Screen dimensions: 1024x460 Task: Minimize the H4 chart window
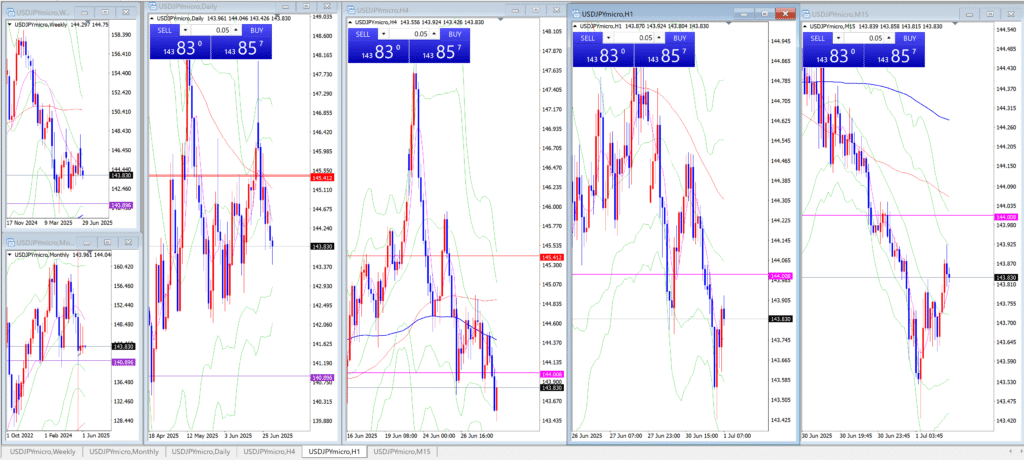click(515, 10)
